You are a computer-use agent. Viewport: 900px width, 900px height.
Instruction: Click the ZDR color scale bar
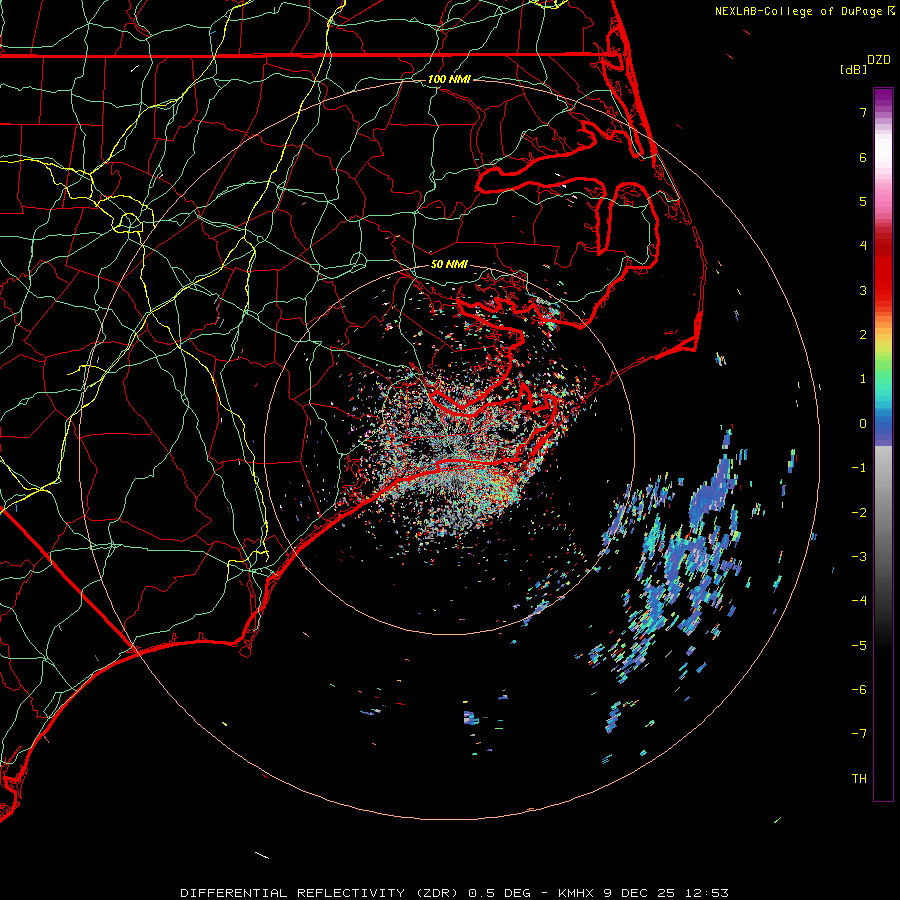(883, 444)
